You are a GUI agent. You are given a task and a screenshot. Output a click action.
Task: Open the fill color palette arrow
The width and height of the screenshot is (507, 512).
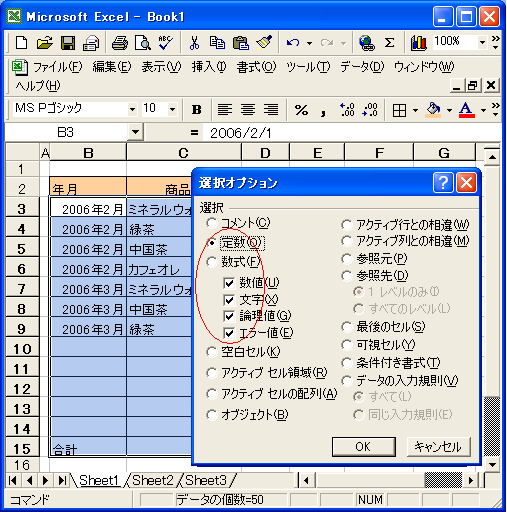pos(449,110)
